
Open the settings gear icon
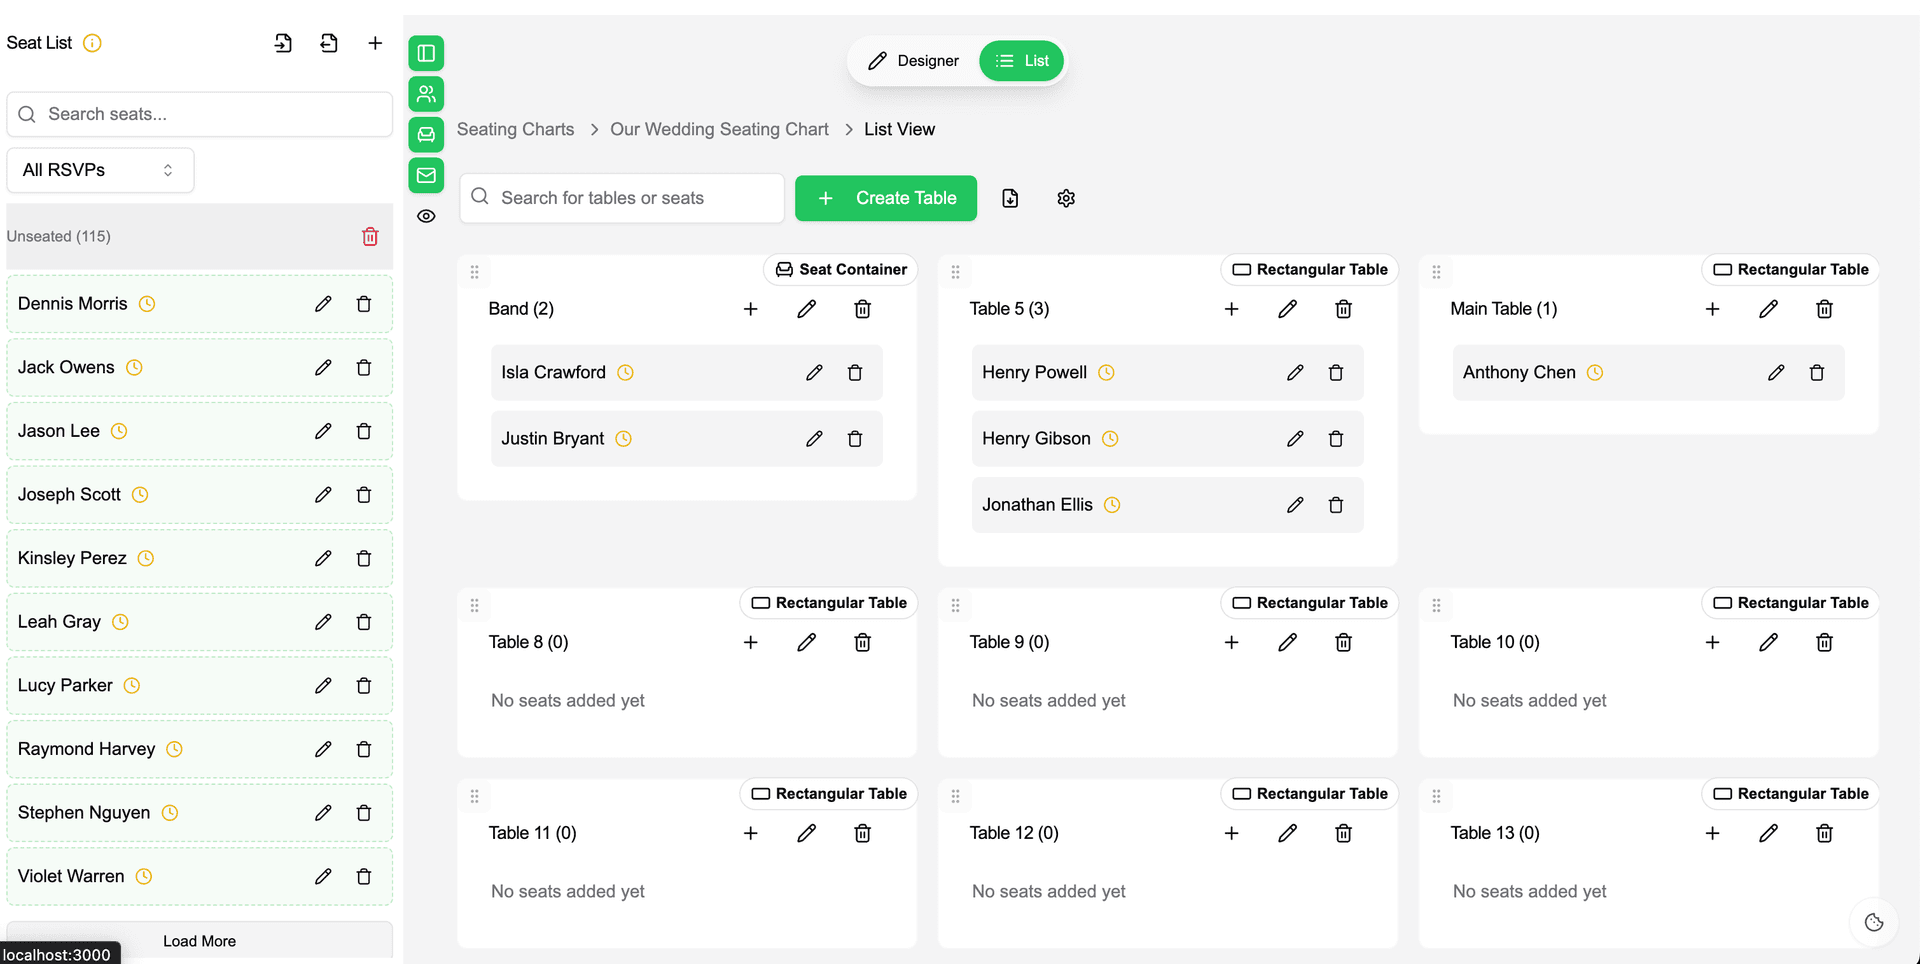[1066, 198]
